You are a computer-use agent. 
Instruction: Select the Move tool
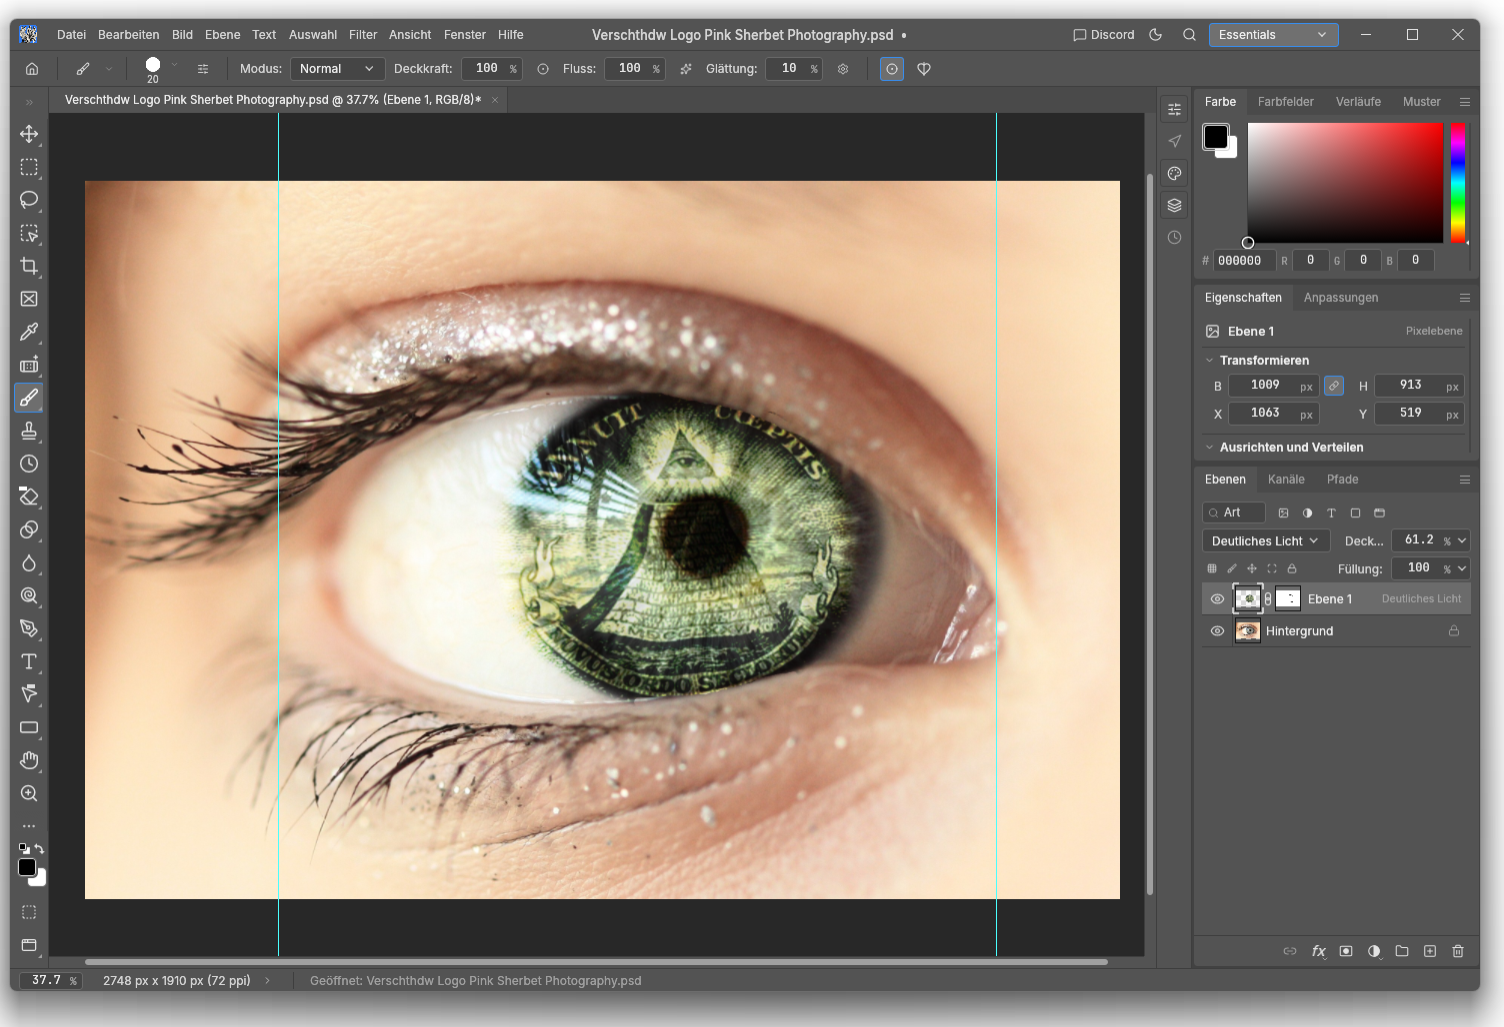coord(29,134)
